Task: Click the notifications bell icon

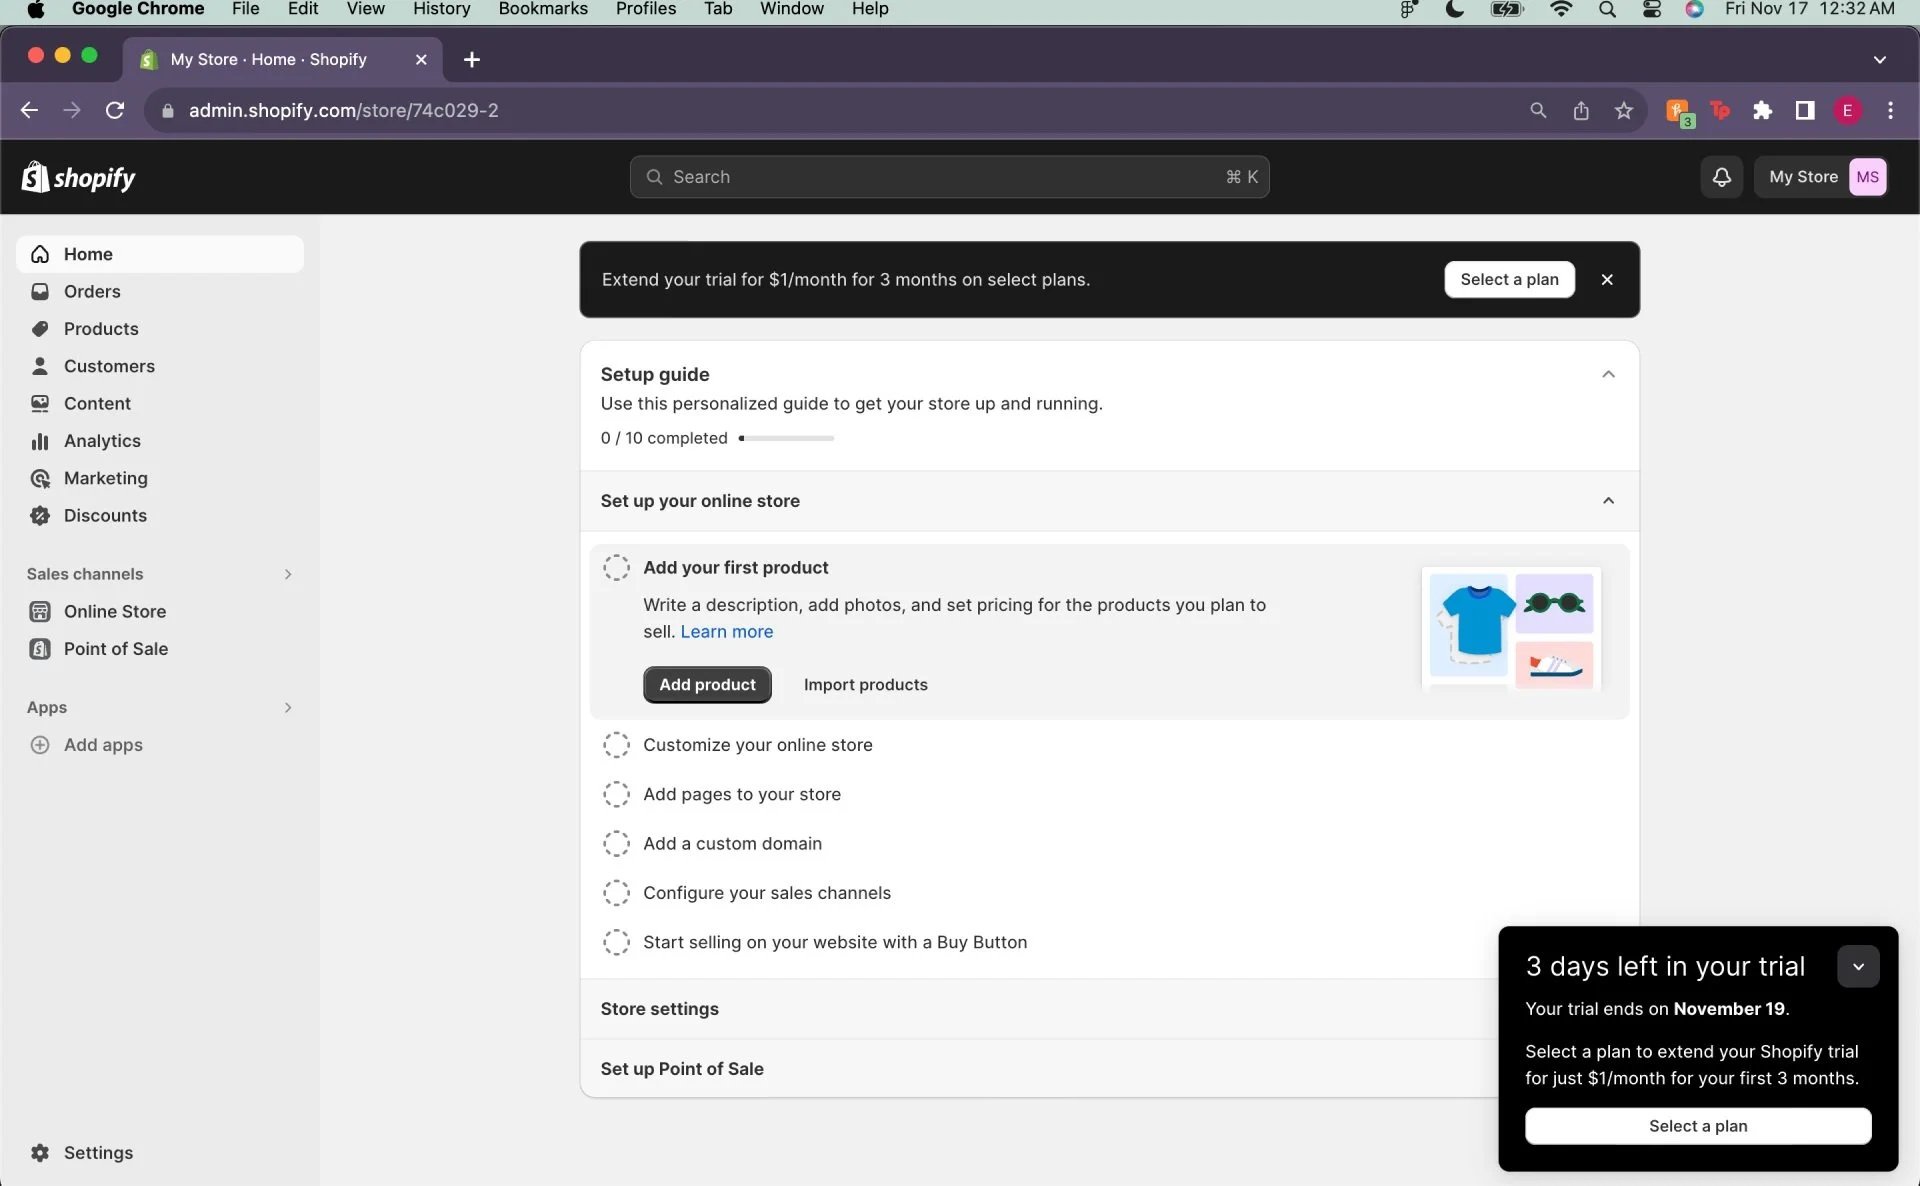Action: coord(1721,177)
